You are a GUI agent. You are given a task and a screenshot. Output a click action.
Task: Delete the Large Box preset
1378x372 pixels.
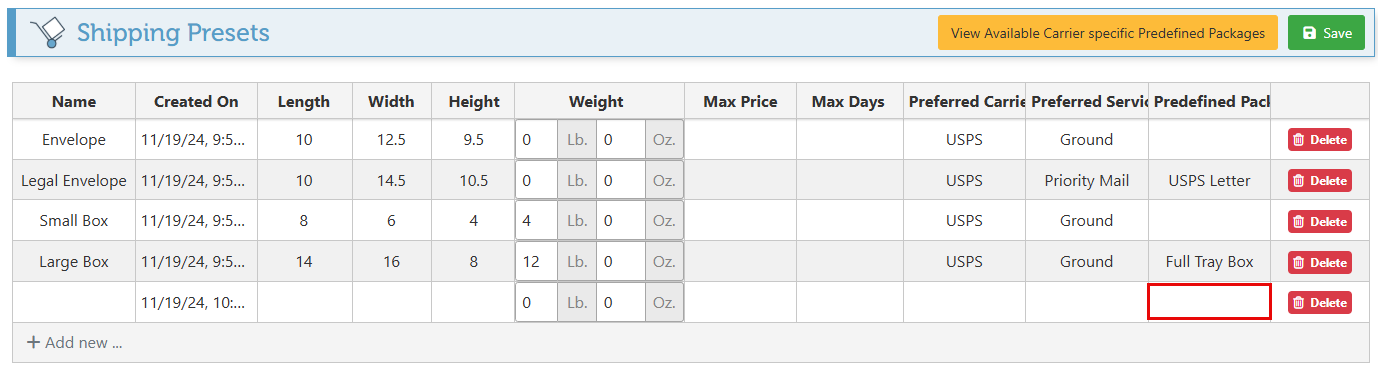pyautogui.click(x=1319, y=262)
